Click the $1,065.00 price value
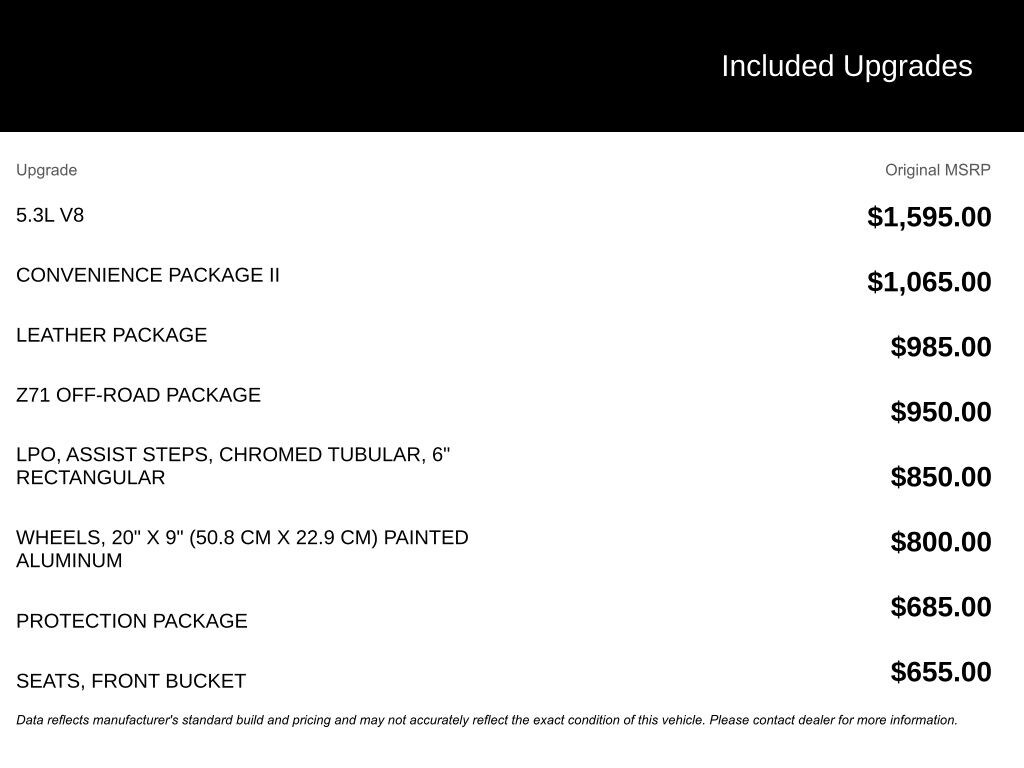This screenshot has height=768, width=1024. (x=929, y=282)
